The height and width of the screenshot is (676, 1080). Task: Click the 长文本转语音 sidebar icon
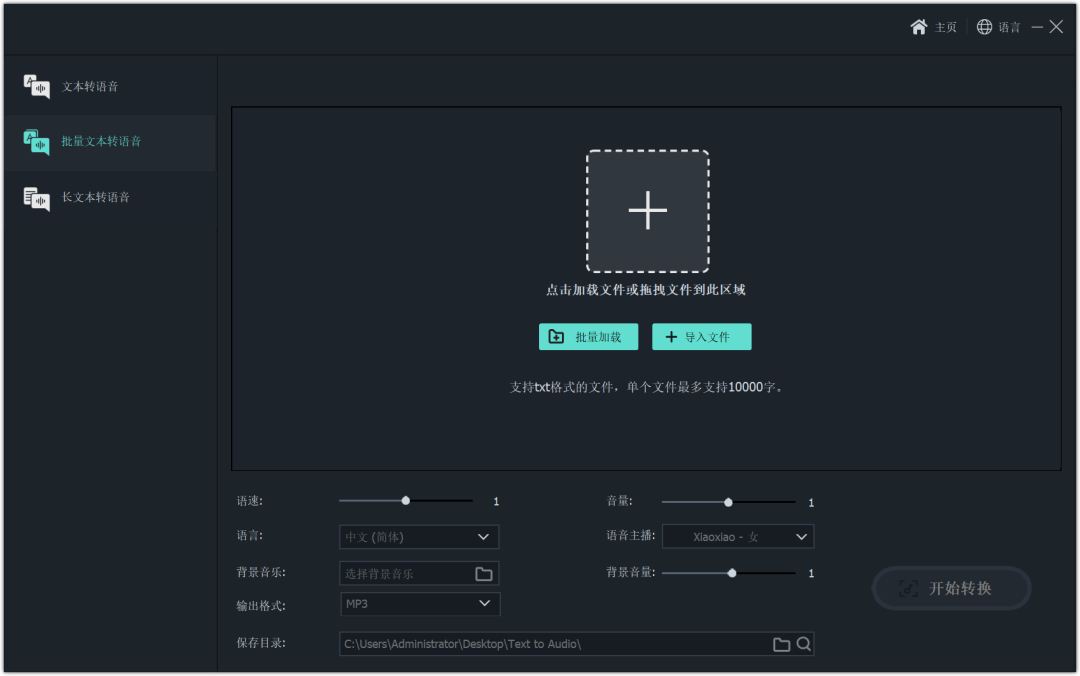(37, 198)
